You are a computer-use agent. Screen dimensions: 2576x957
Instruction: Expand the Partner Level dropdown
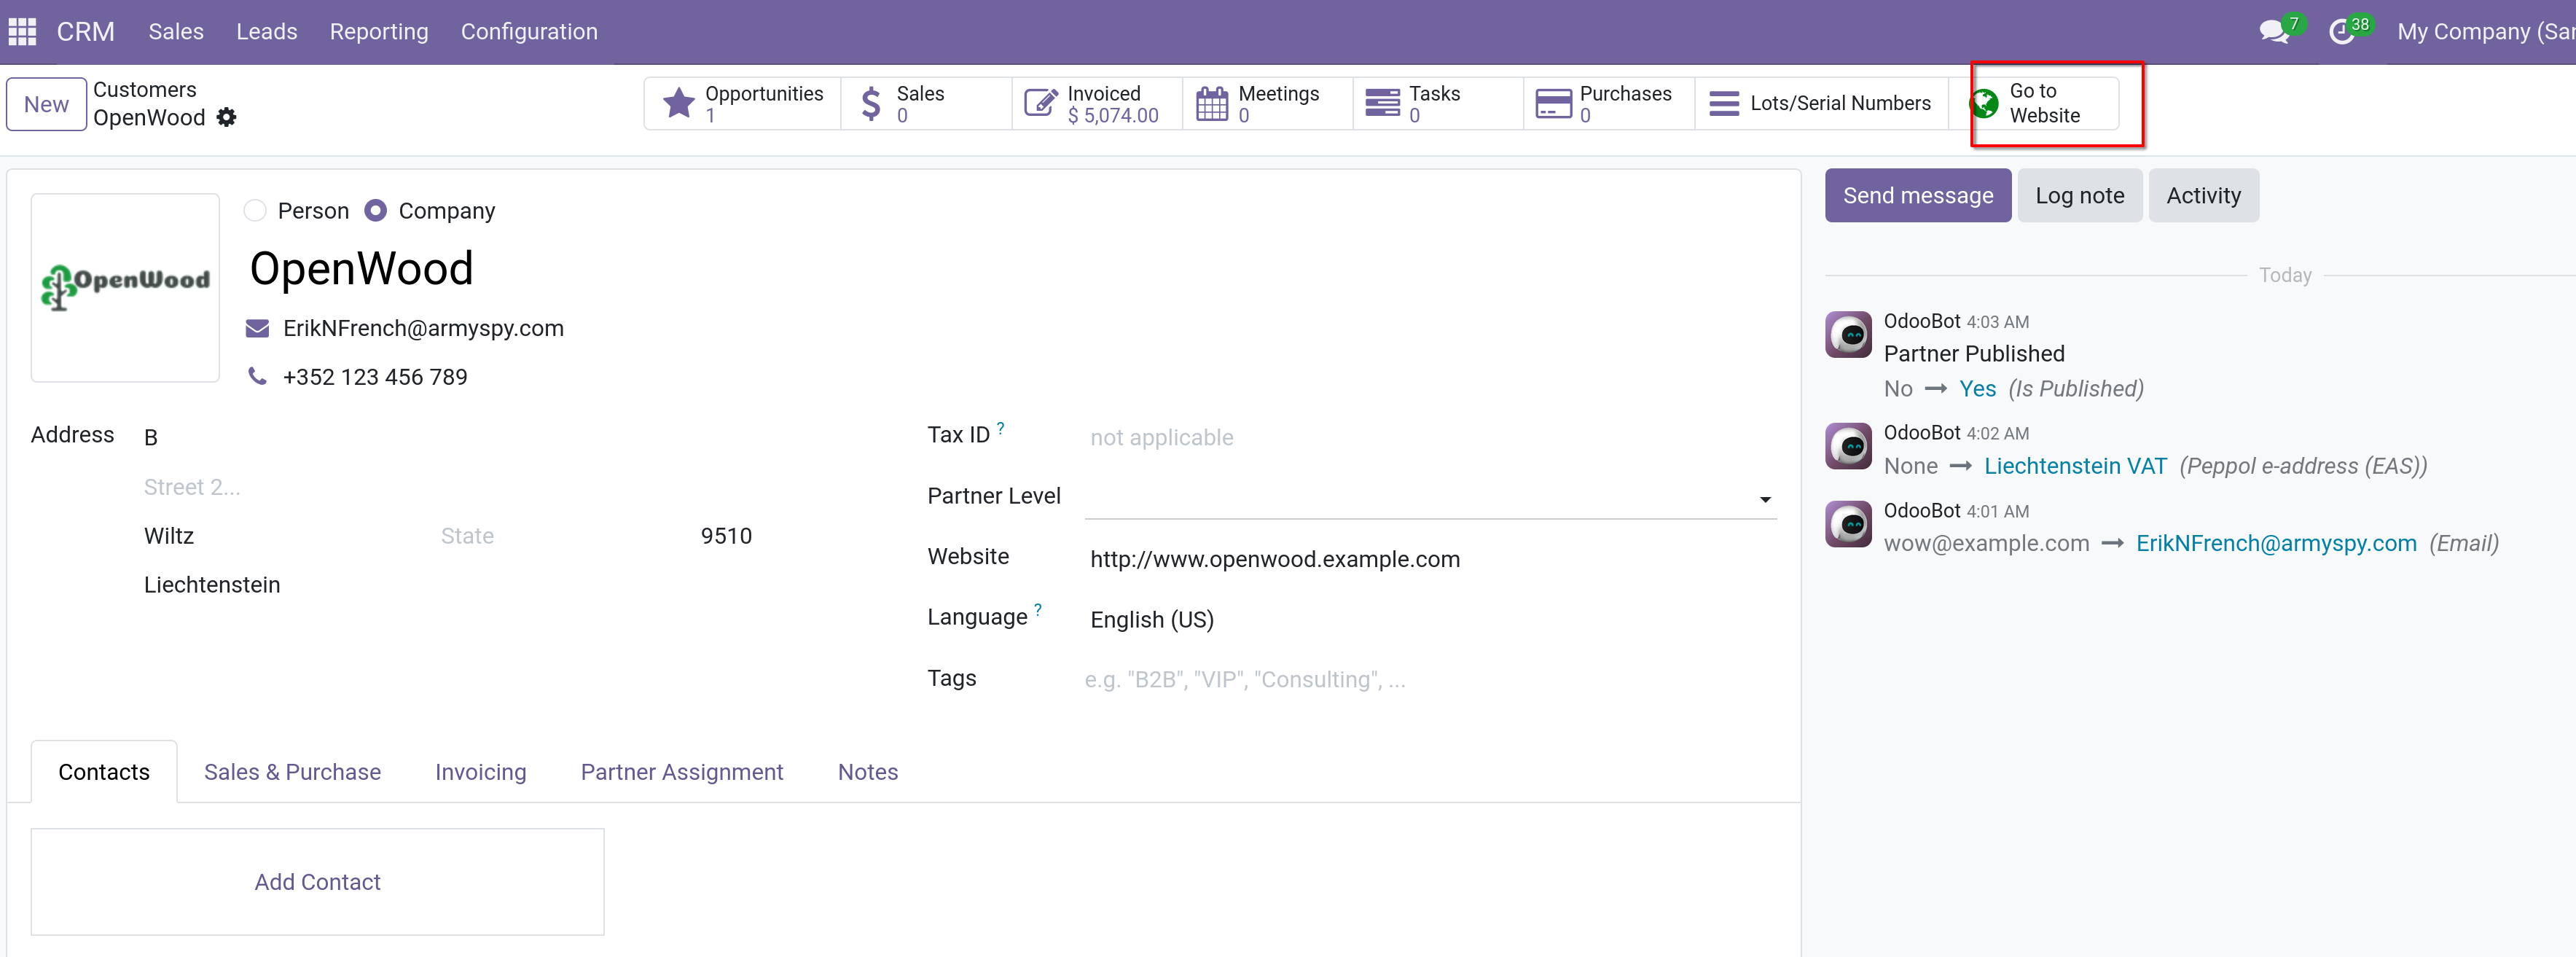tap(1430, 497)
